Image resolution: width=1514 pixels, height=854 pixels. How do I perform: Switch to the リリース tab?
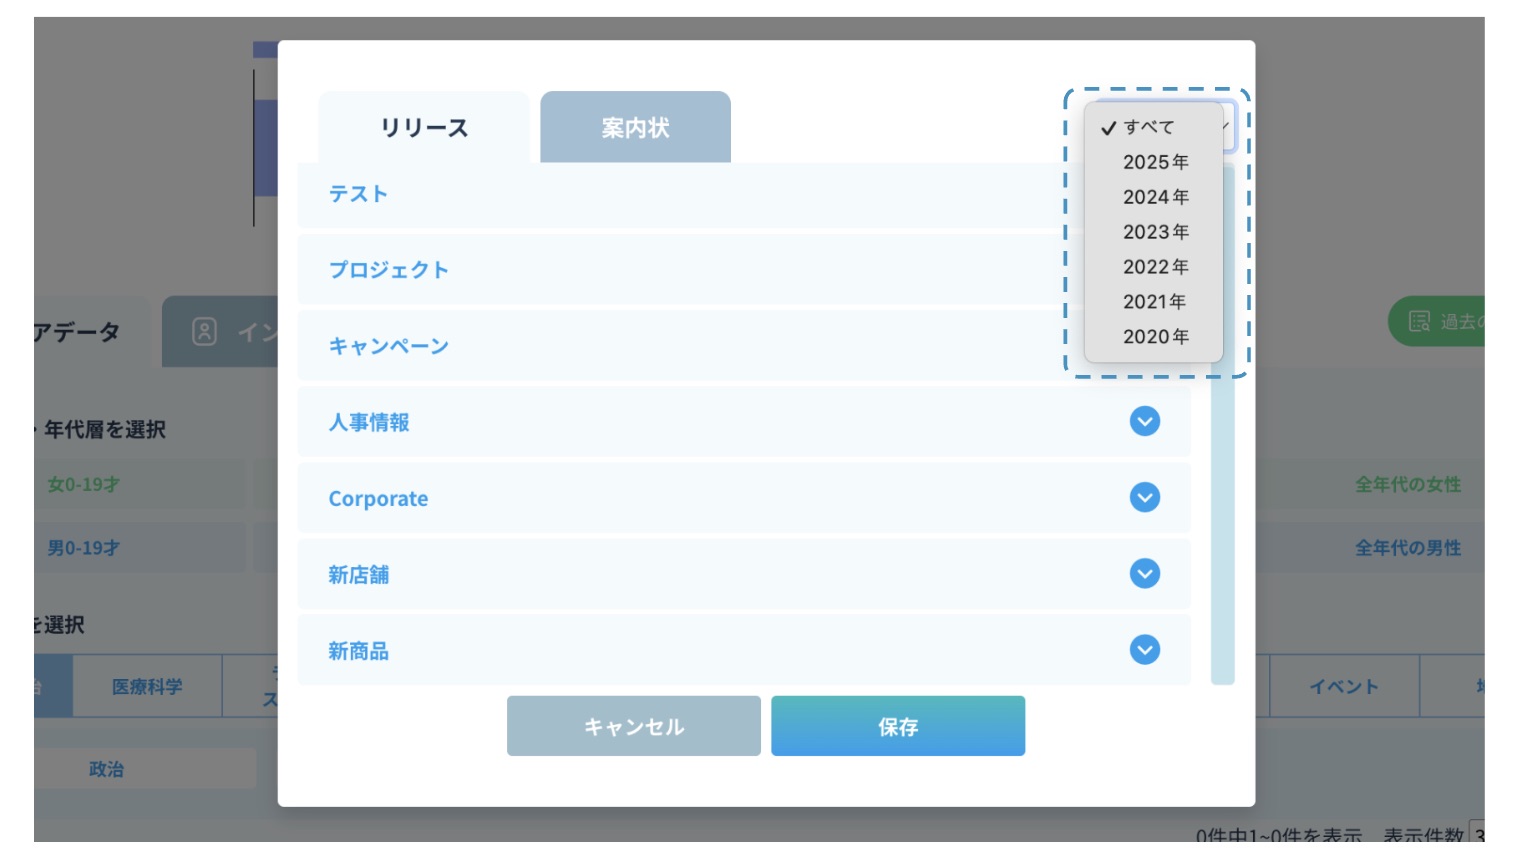point(424,128)
